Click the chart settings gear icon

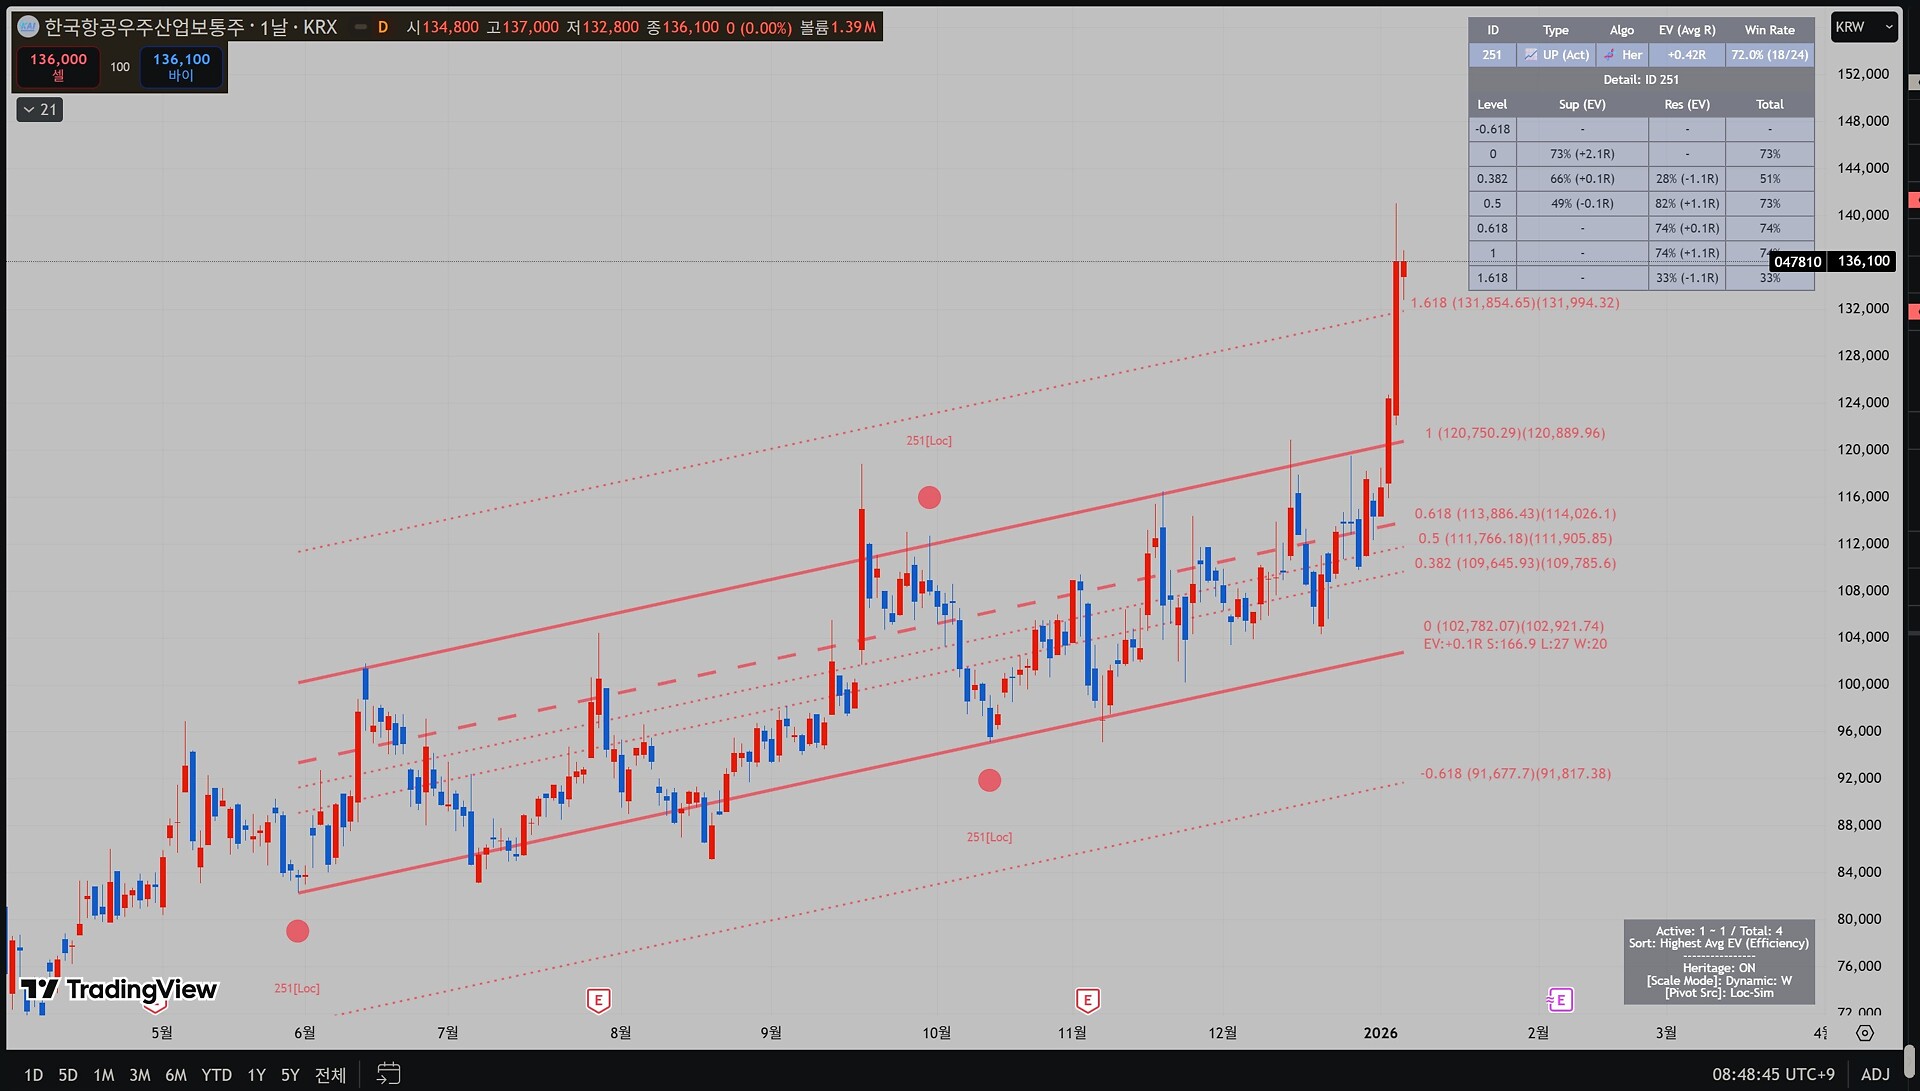pyautogui.click(x=1865, y=1033)
